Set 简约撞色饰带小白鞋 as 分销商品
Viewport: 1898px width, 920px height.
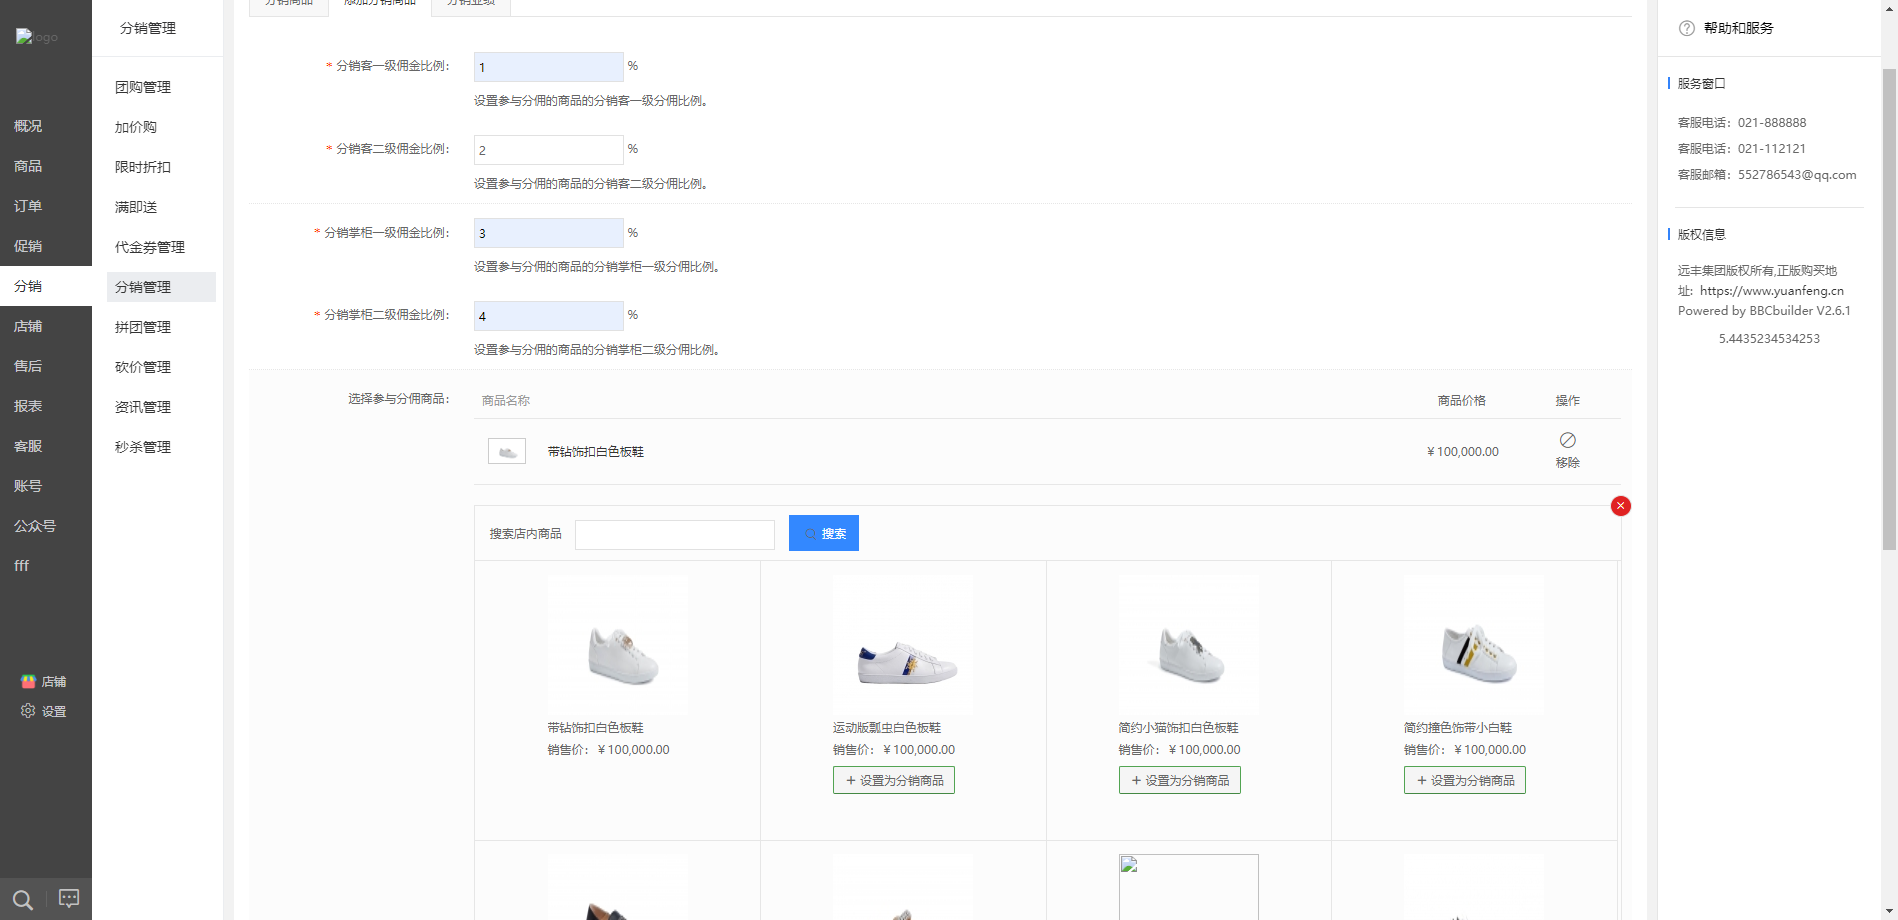coord(1465,780)
